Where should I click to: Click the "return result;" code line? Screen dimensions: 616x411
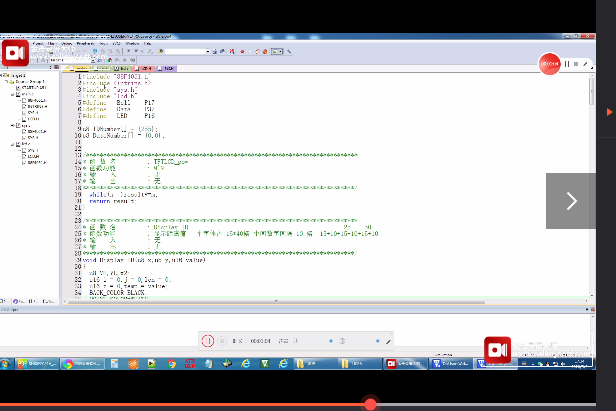pyautogui.click(x=113, y=201)
